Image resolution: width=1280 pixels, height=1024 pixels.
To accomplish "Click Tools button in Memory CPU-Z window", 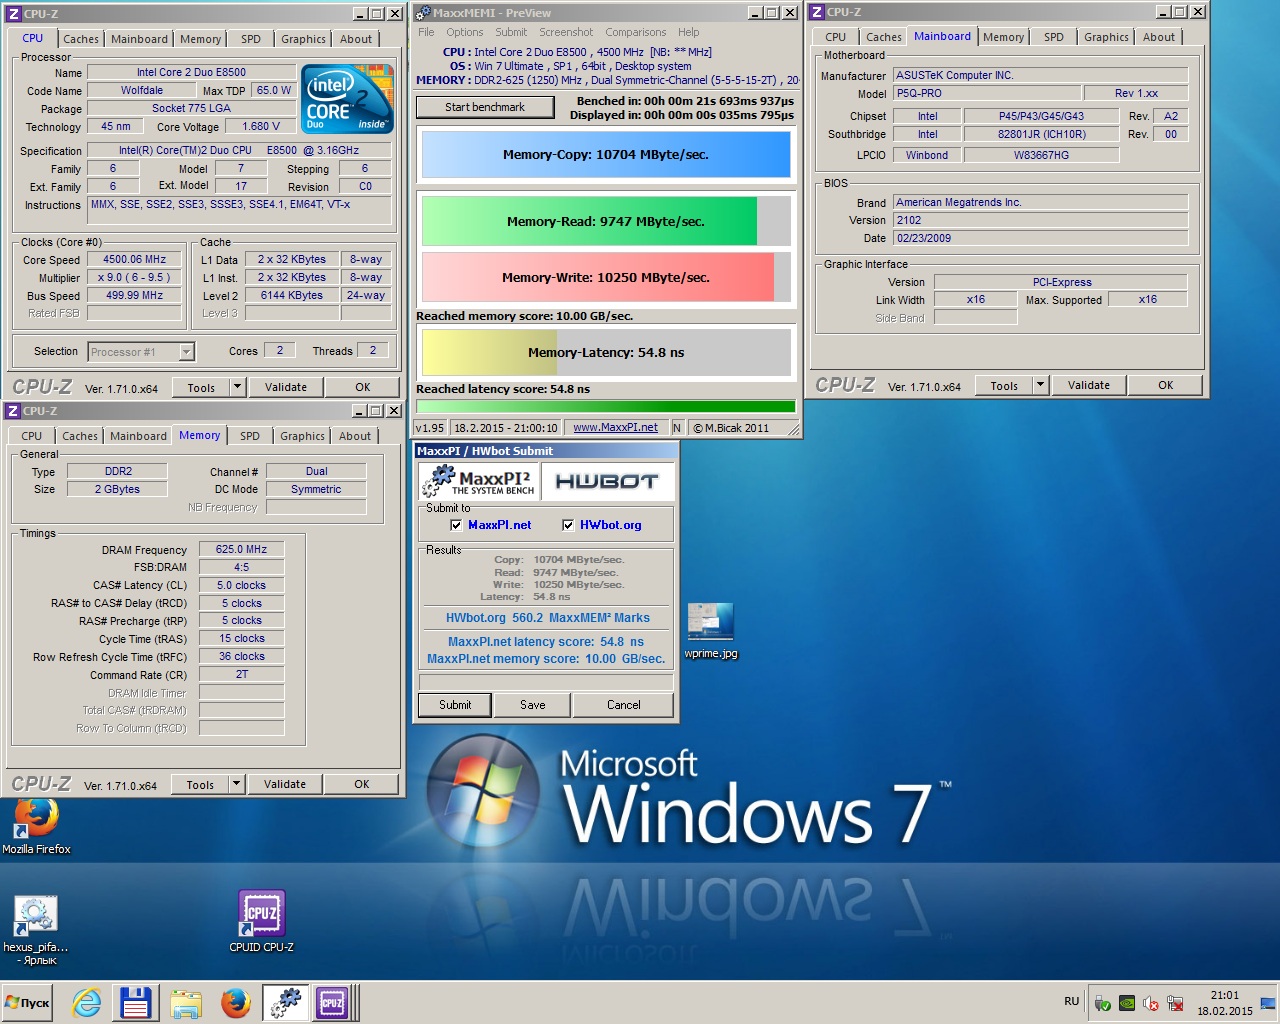I will tap(200, 784).
